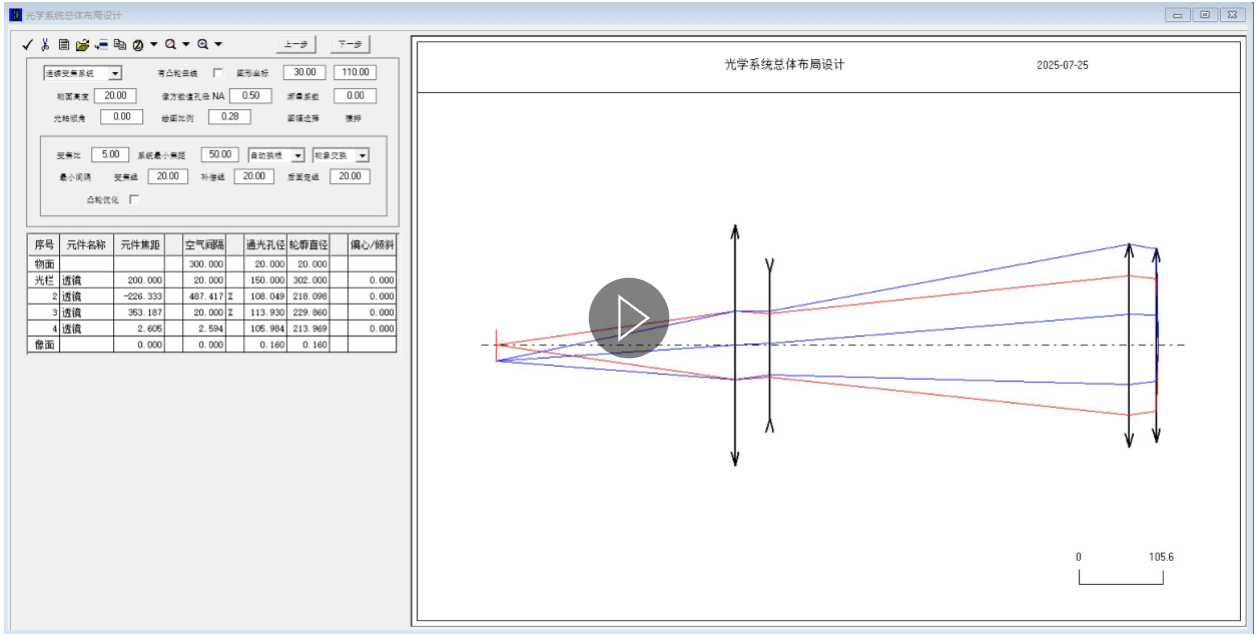Open the 连续变焦系统 dropdown

point(115,73)
